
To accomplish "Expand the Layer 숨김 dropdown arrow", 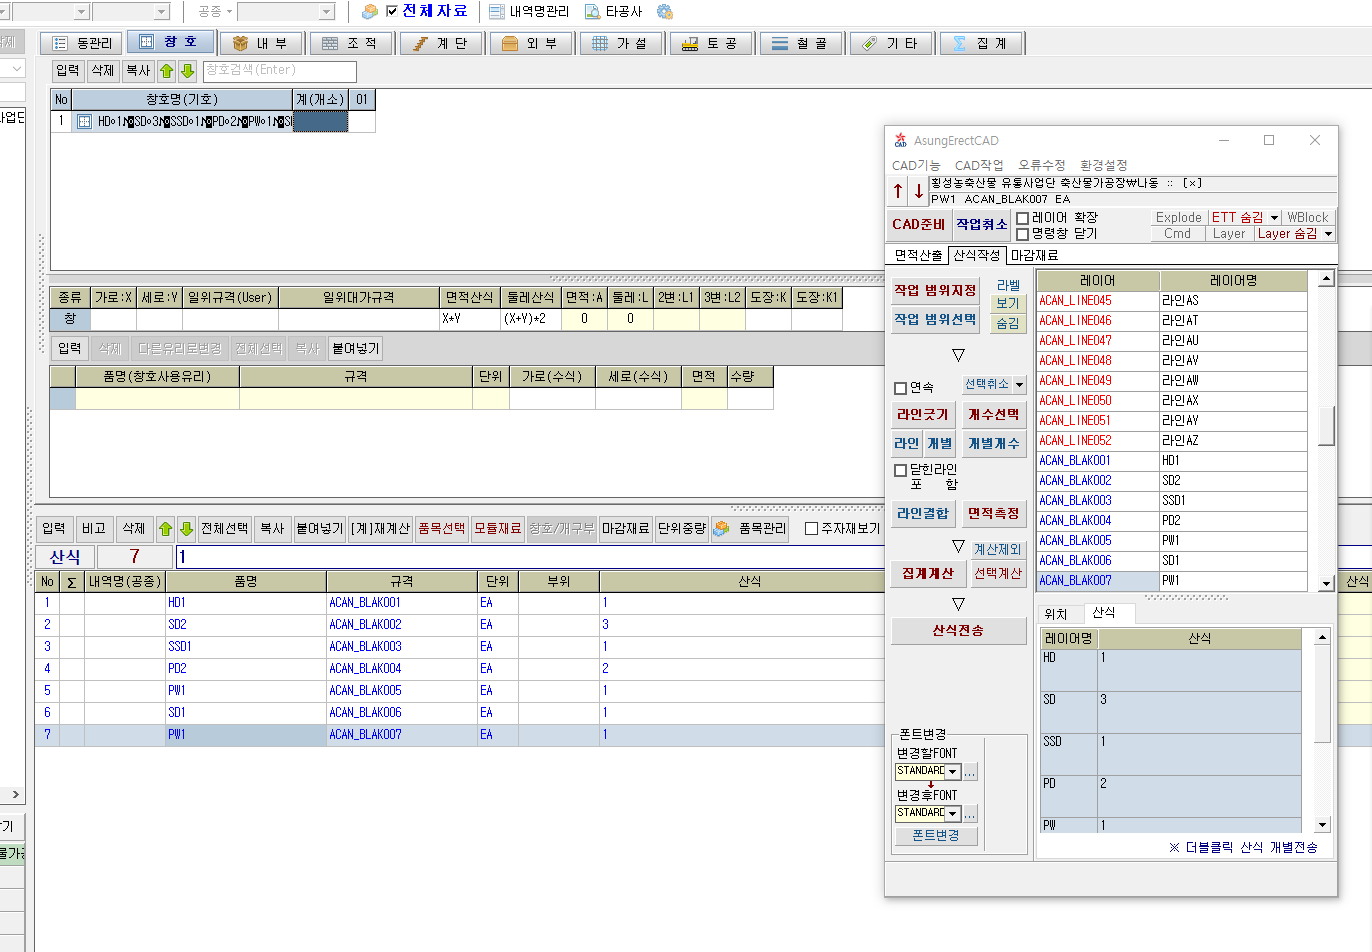I will (x=1328, y=234).
